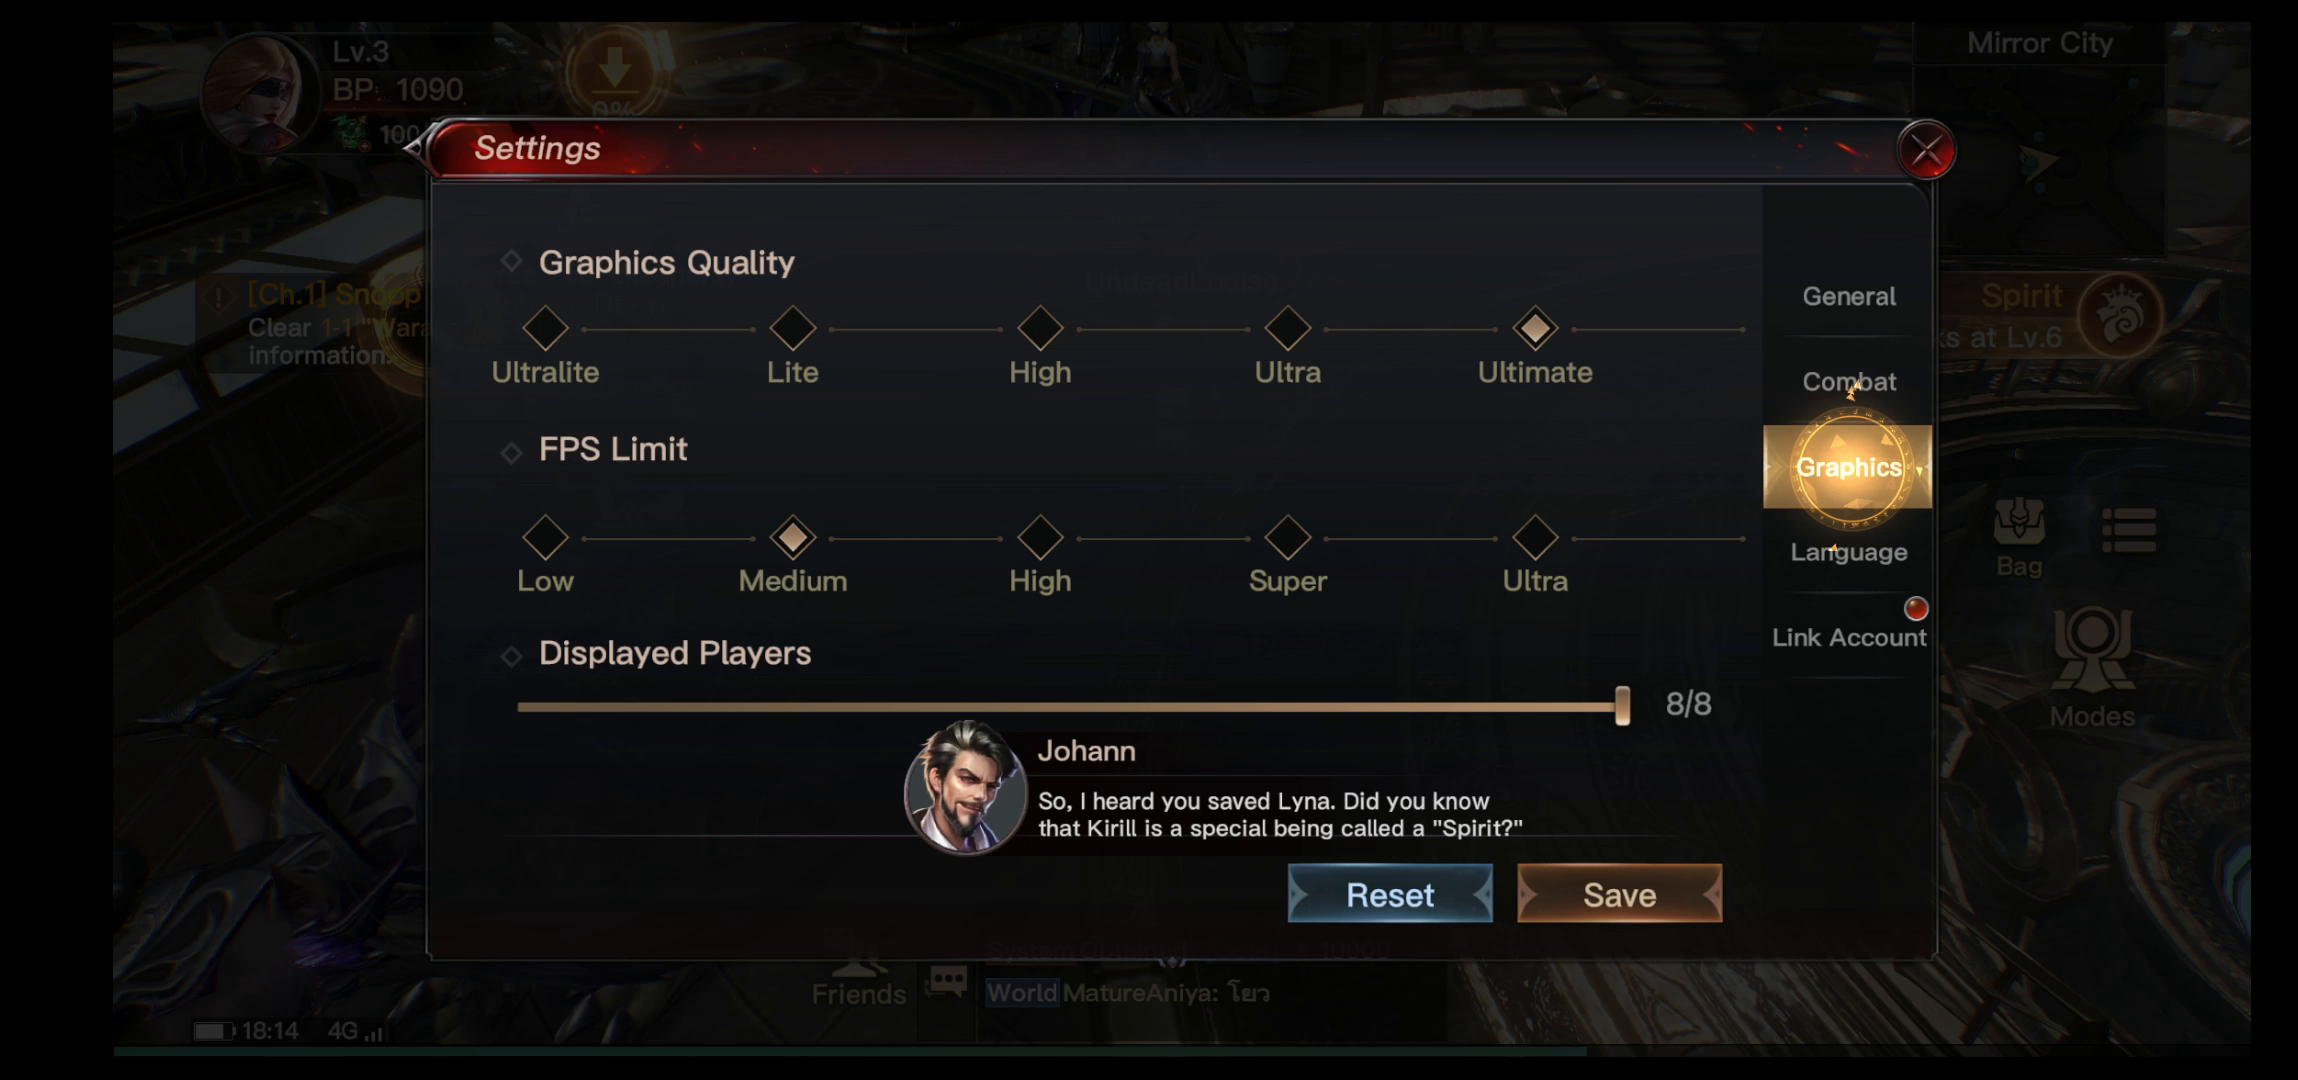Select Lite graphics quality diamond
The width and height of the screenshot is (2298, 1080).
793,328
